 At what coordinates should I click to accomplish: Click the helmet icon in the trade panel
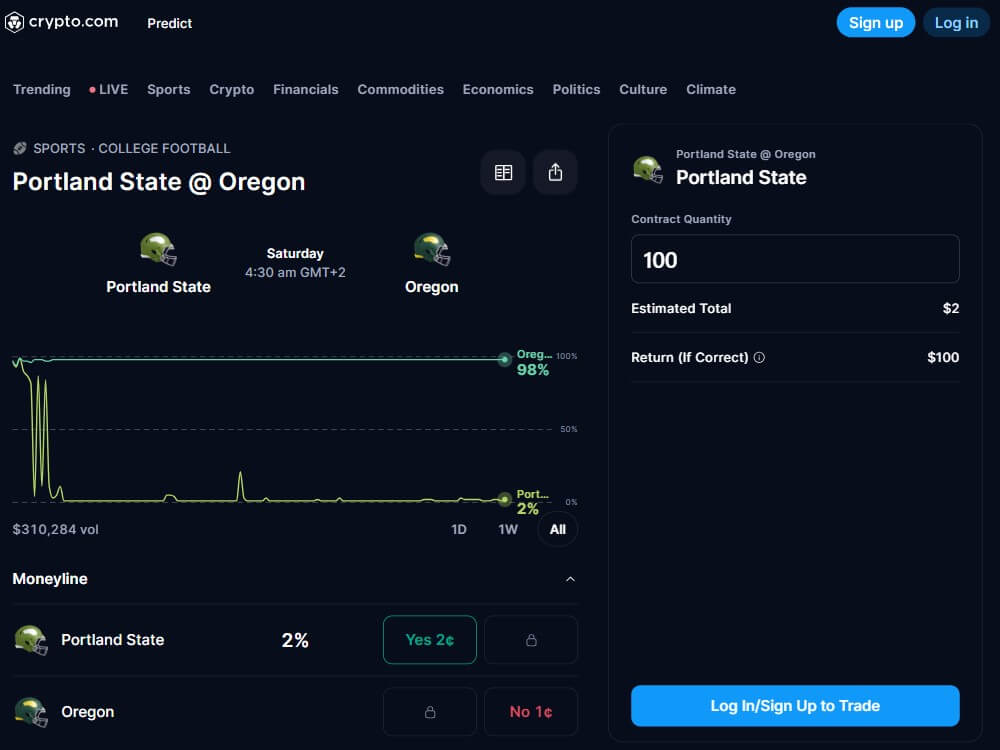coord(648,170)
